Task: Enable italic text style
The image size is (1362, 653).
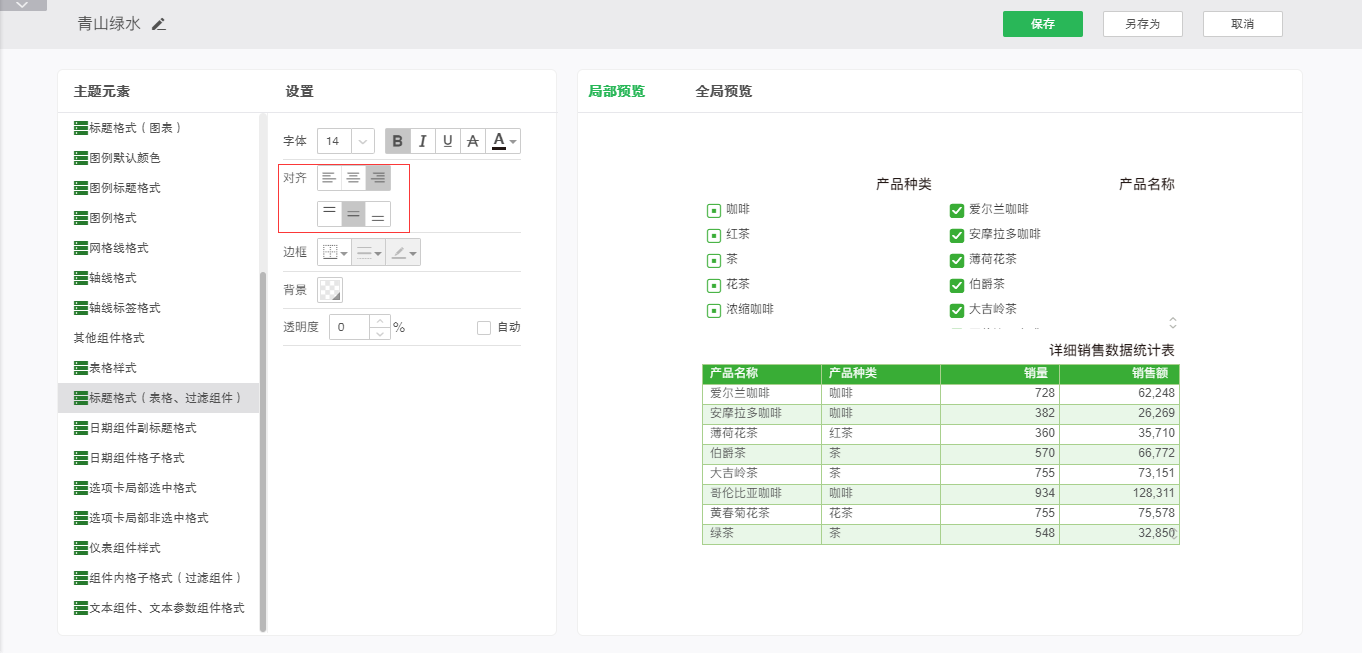Action: 423,141
